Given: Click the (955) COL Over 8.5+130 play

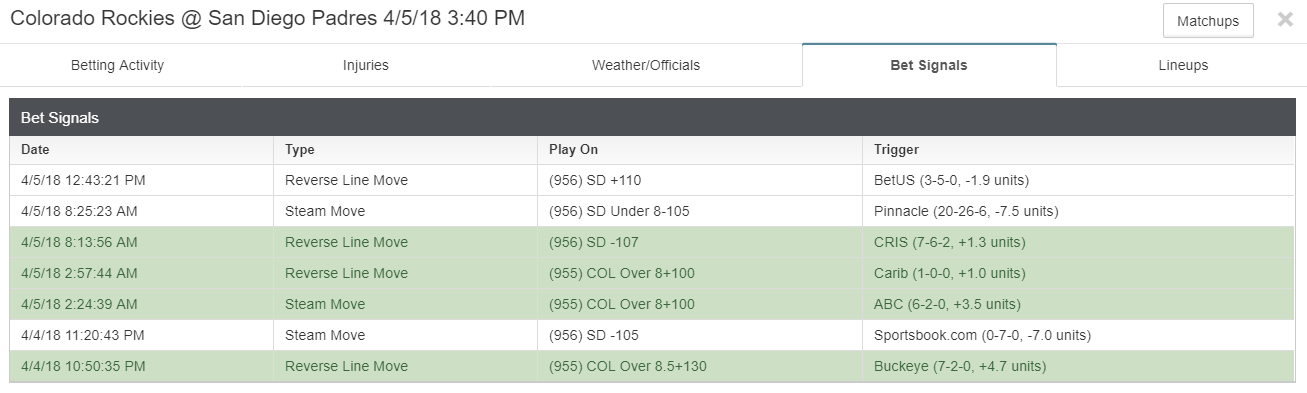Looking at the screenshot, I should coord(628,366).
